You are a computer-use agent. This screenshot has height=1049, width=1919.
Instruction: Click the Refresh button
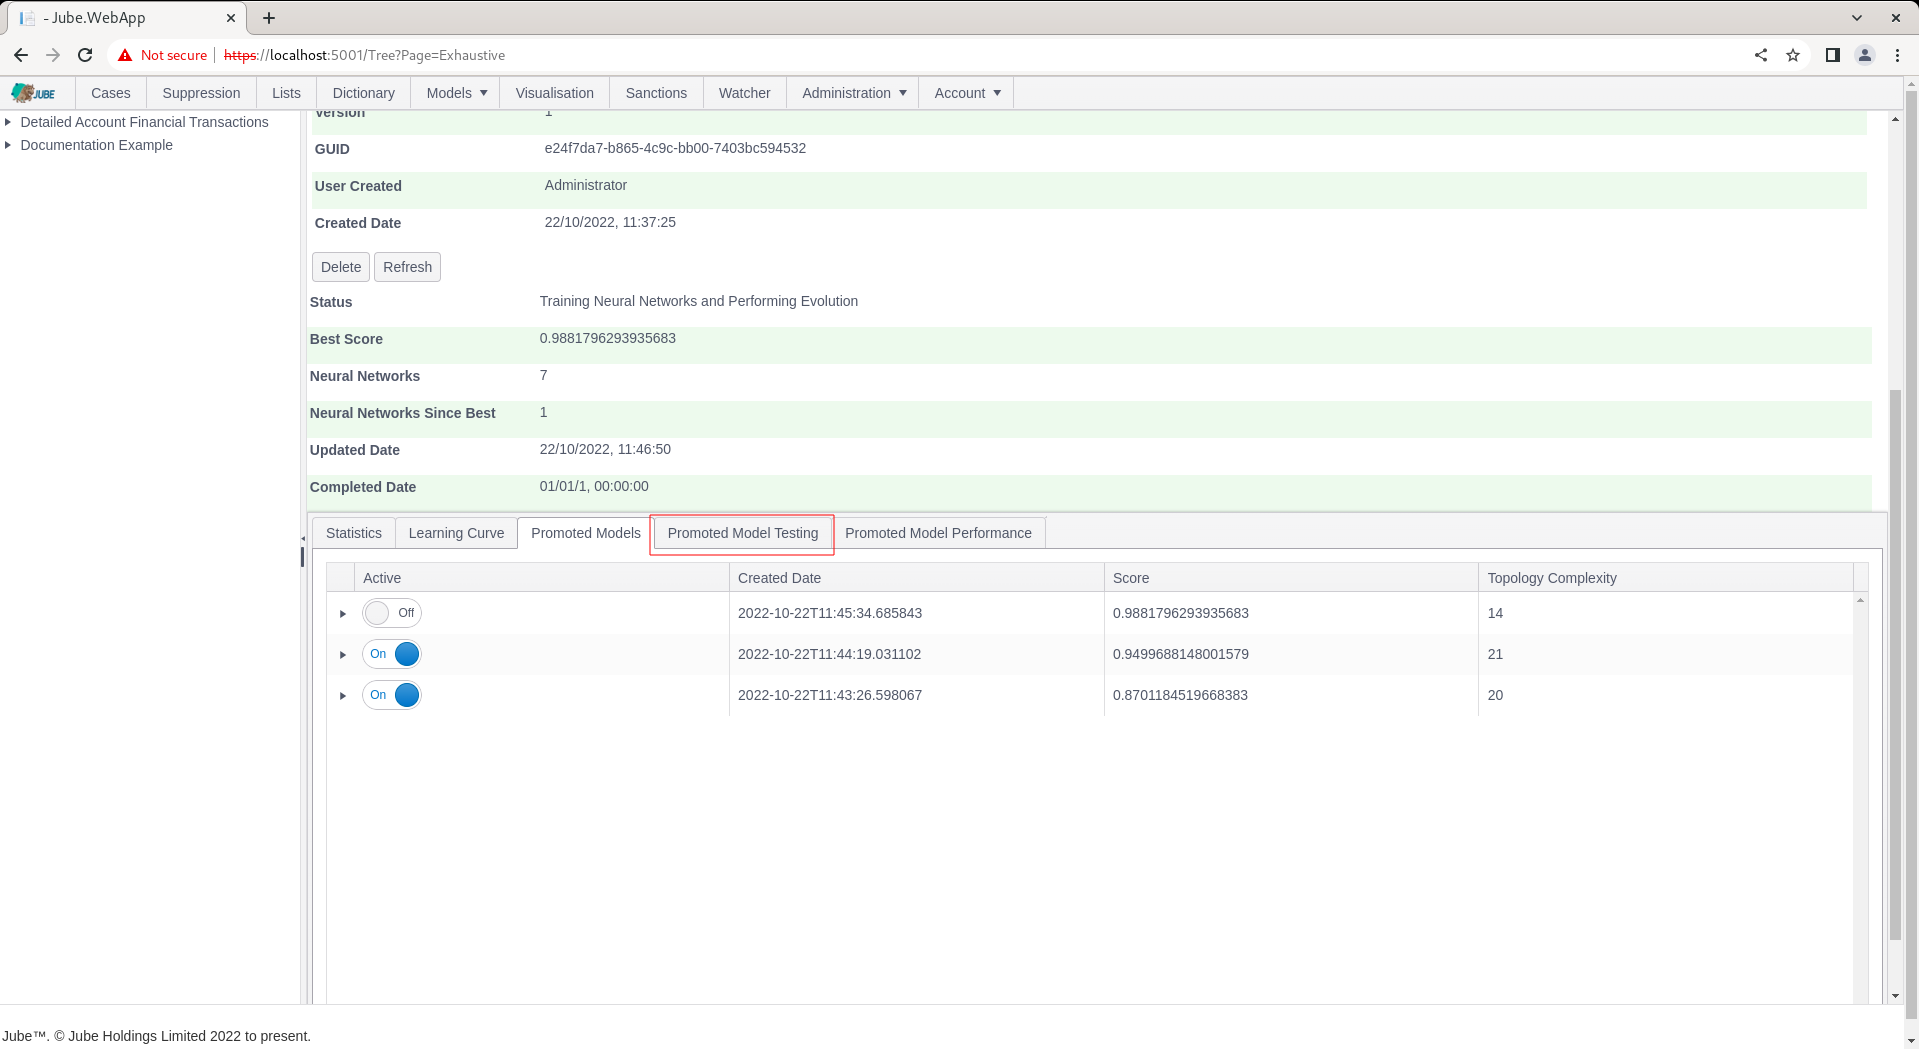(x=408, y=267)
